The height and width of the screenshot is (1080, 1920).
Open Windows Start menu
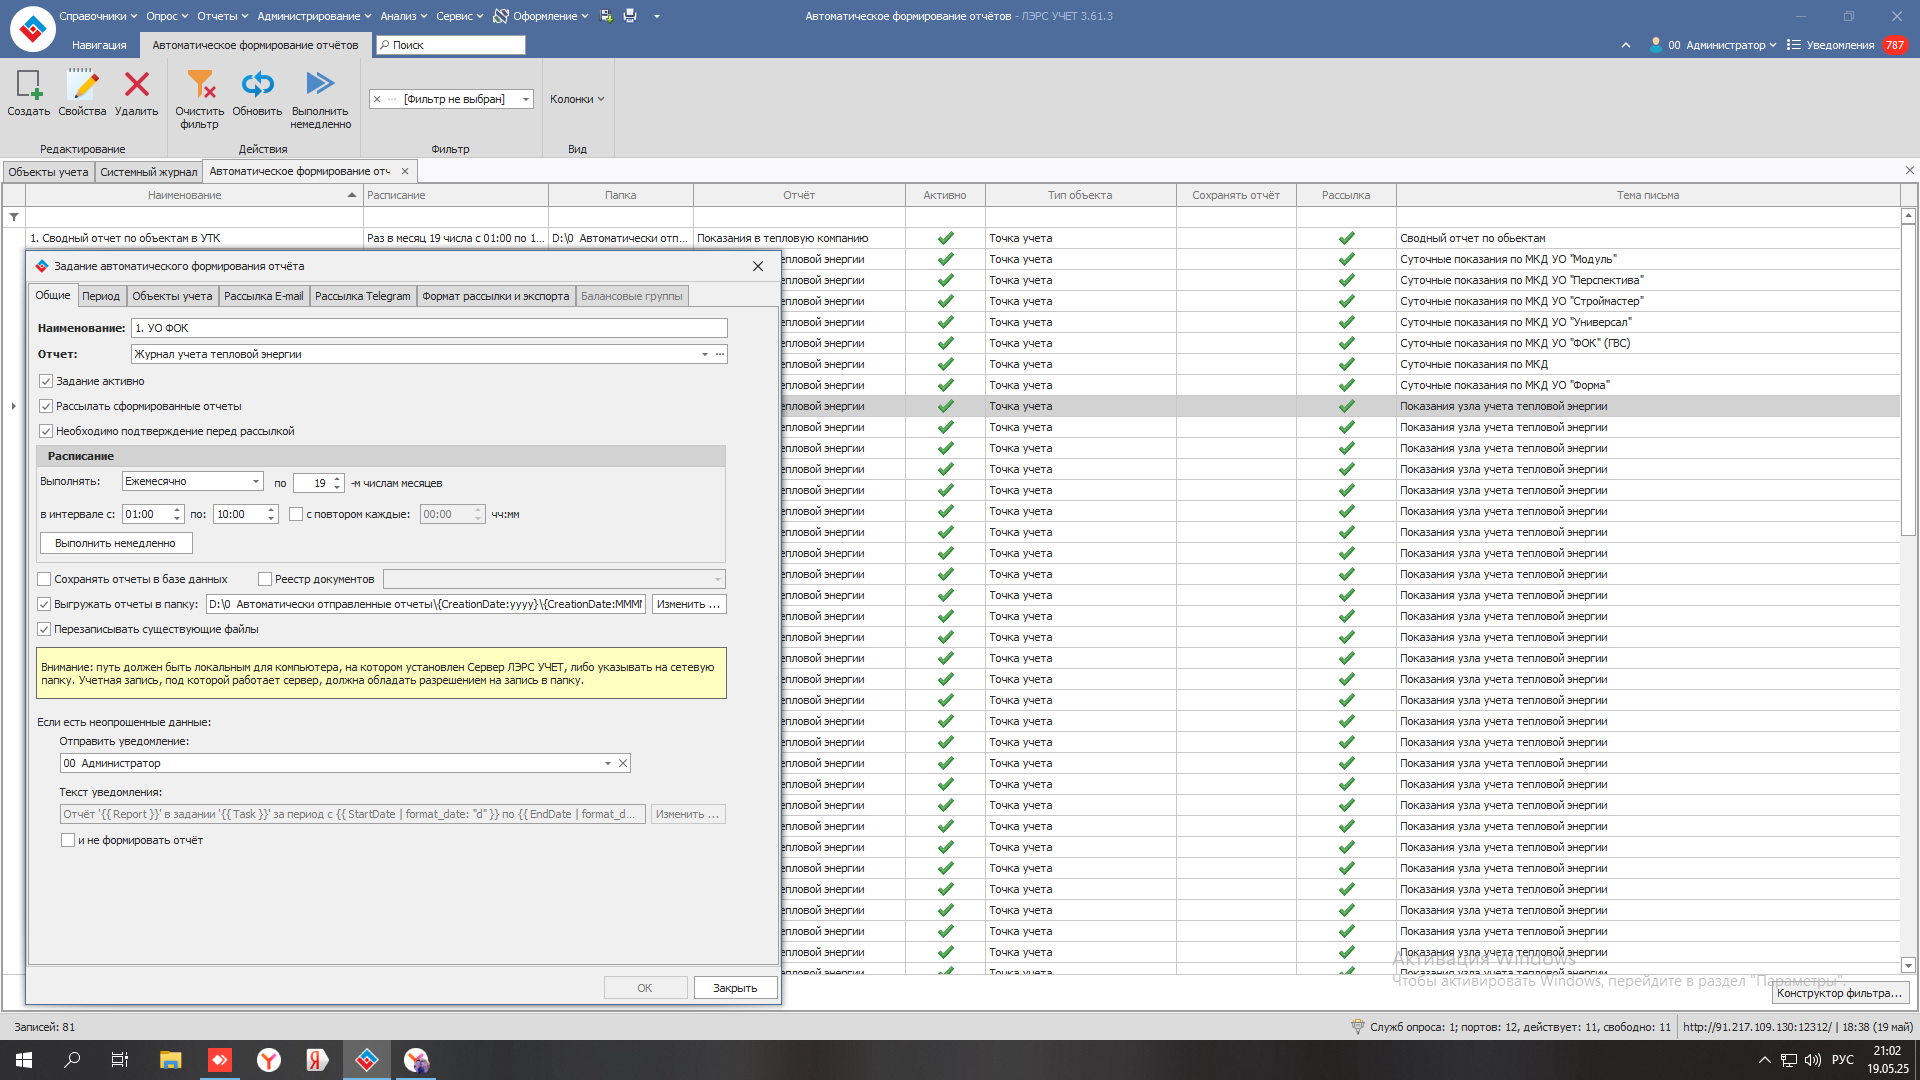(x=24, y=1060)
